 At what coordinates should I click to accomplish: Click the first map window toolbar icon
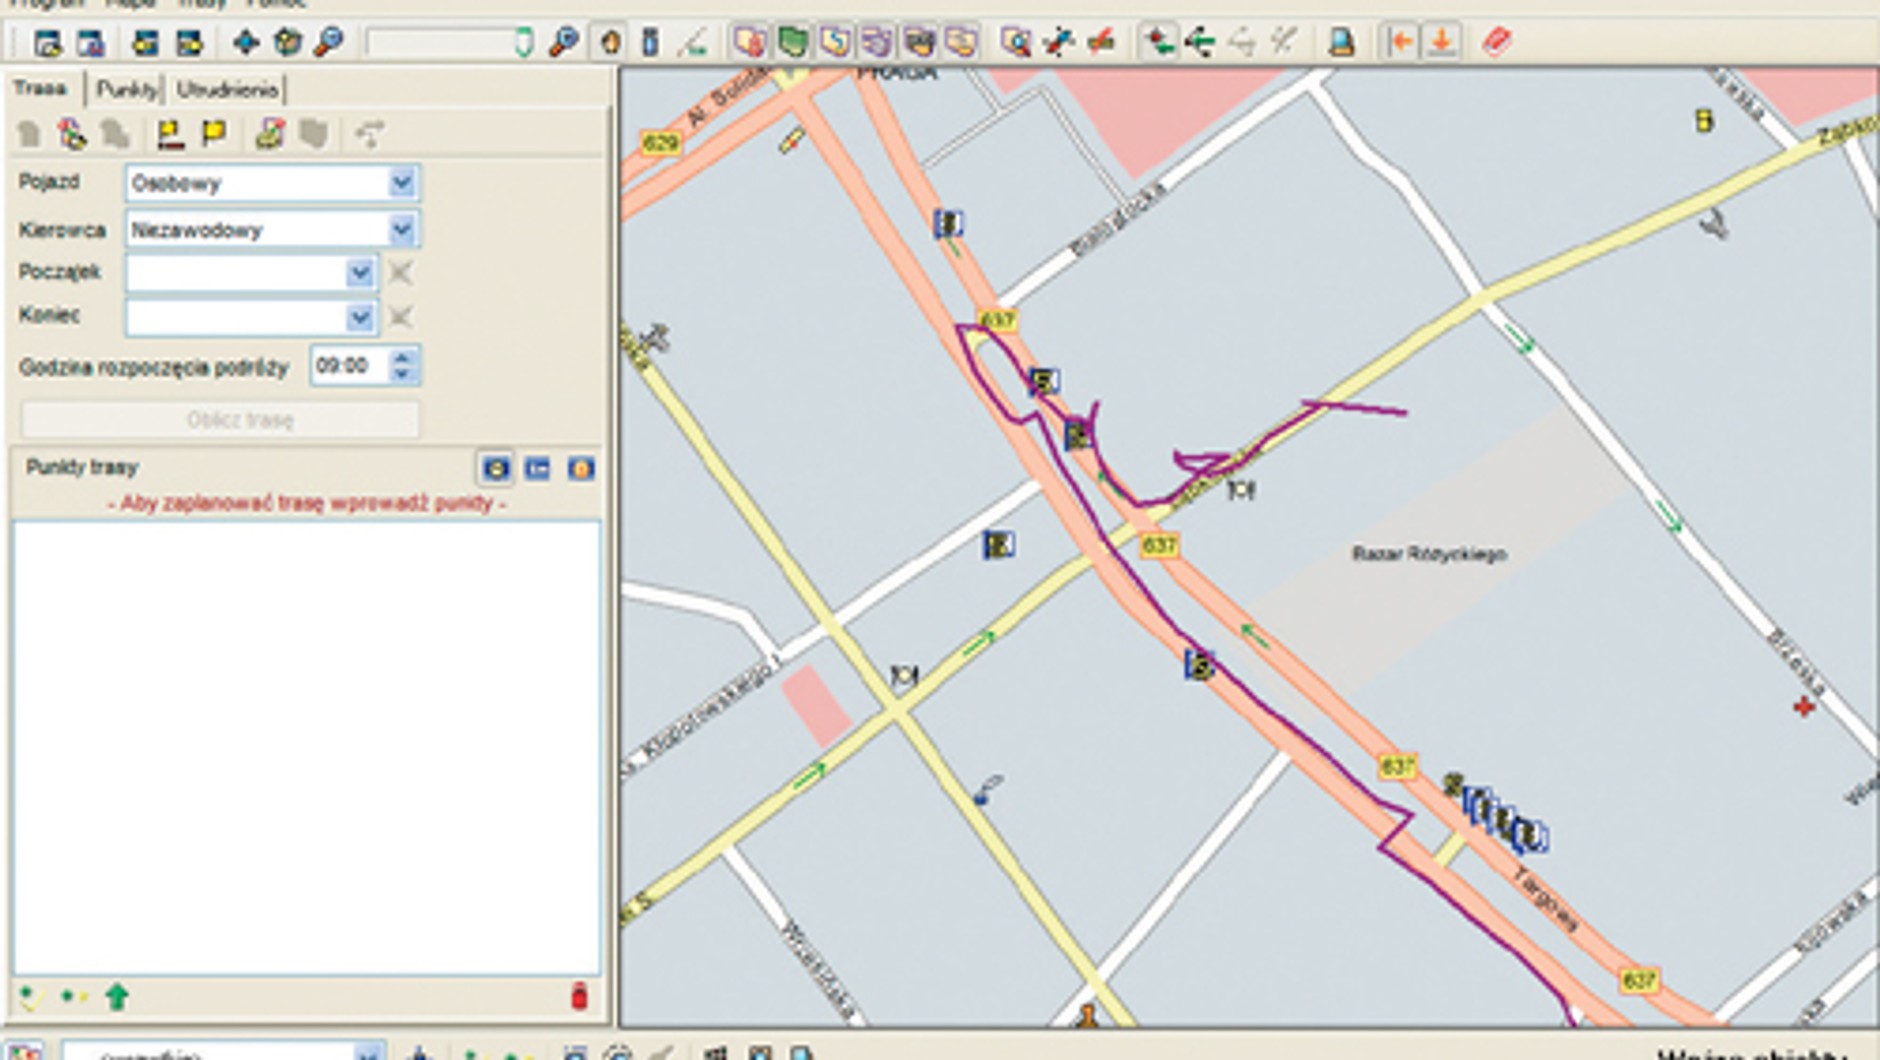pos(47,42)
